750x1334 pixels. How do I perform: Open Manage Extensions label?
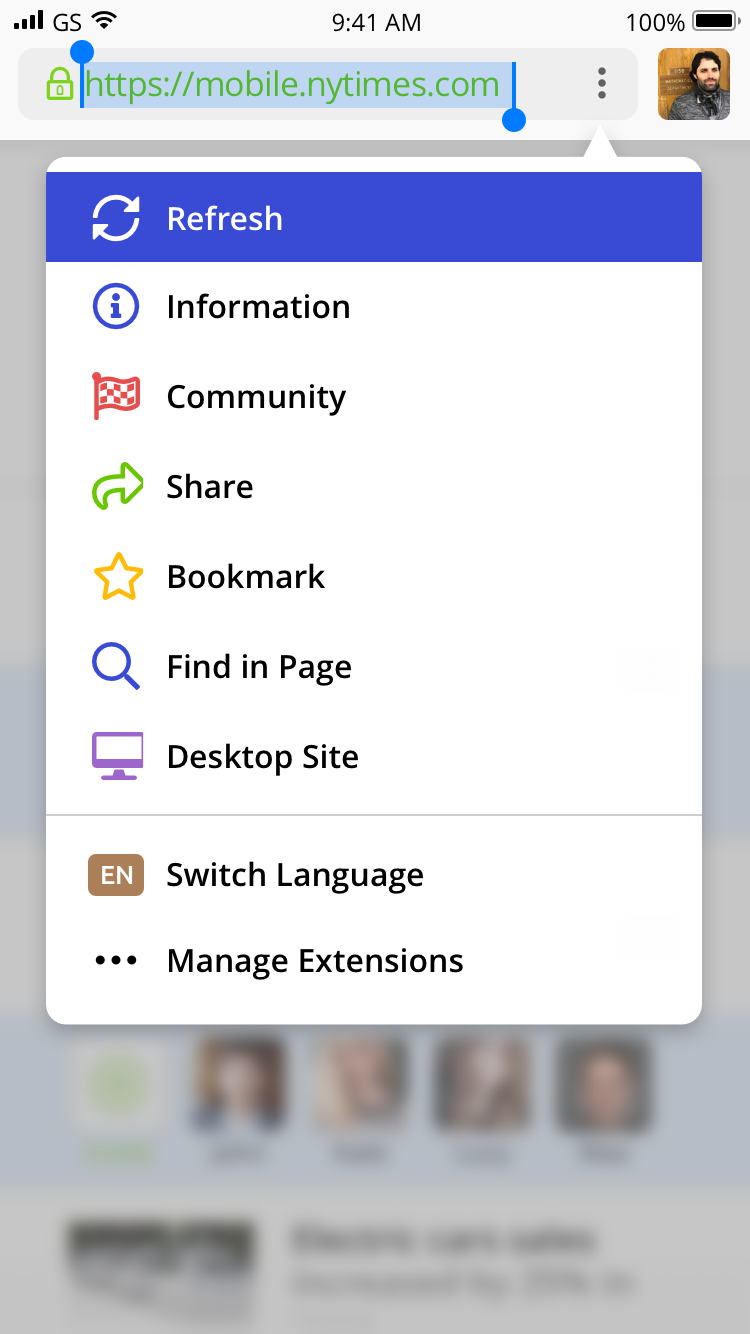coord(315,961)
